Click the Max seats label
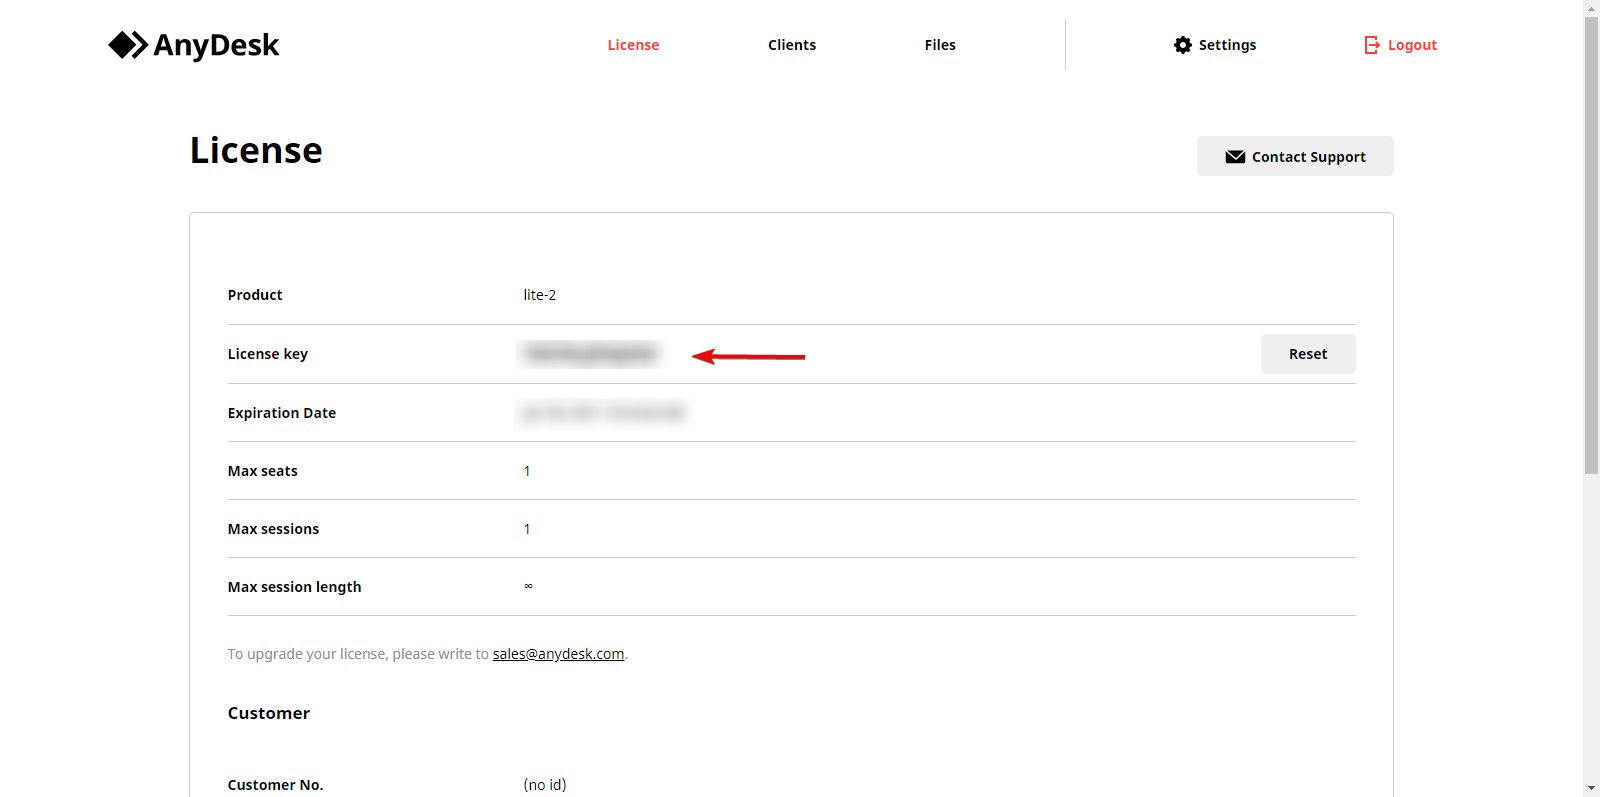This screenshot has width=1600, height=797. 263,471
